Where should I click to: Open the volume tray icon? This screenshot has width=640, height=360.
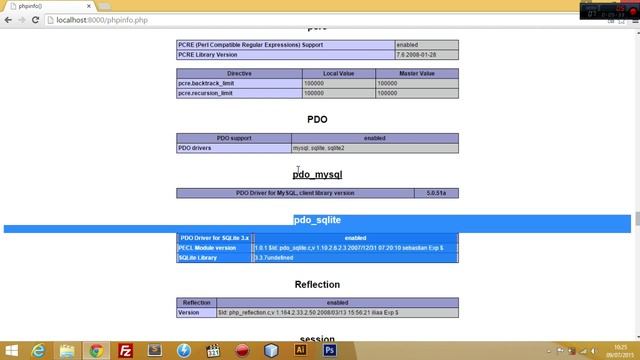594,351
